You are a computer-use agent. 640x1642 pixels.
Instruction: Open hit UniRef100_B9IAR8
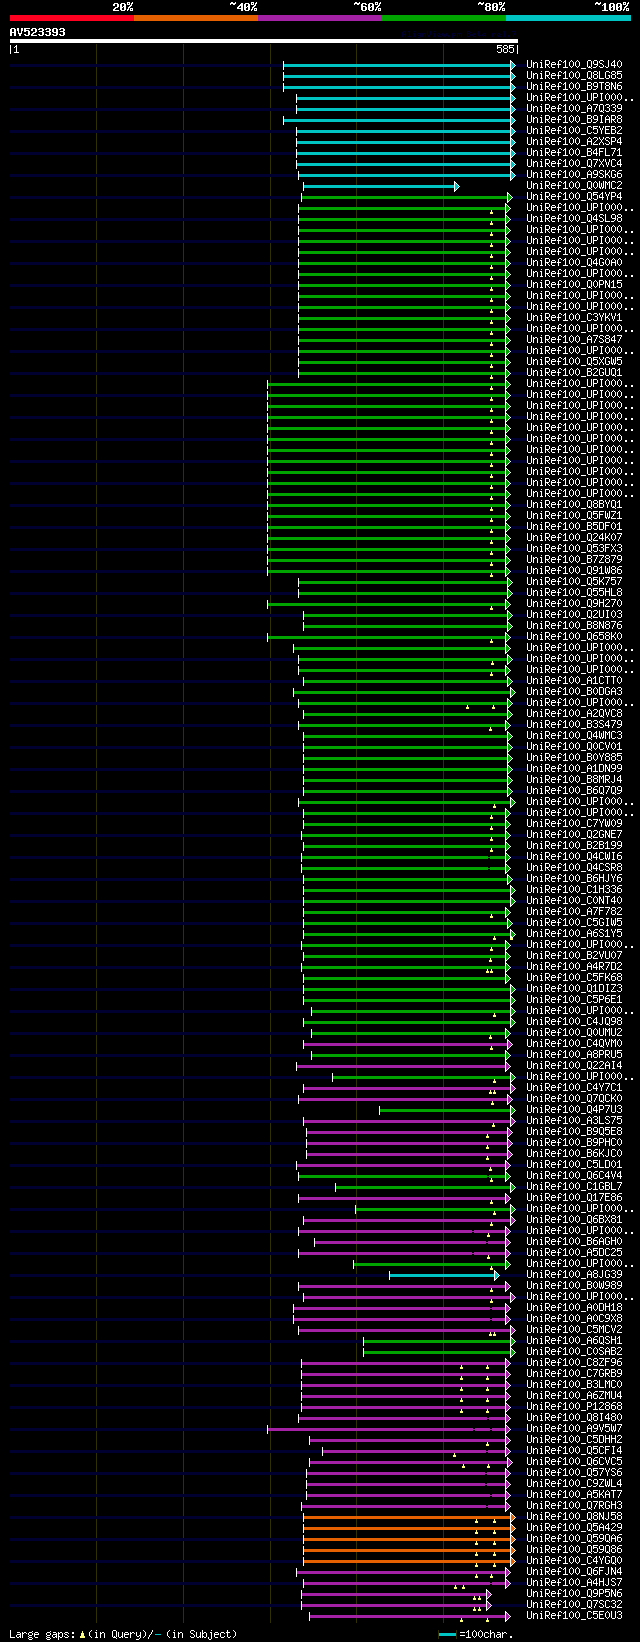tap(574, 119)
